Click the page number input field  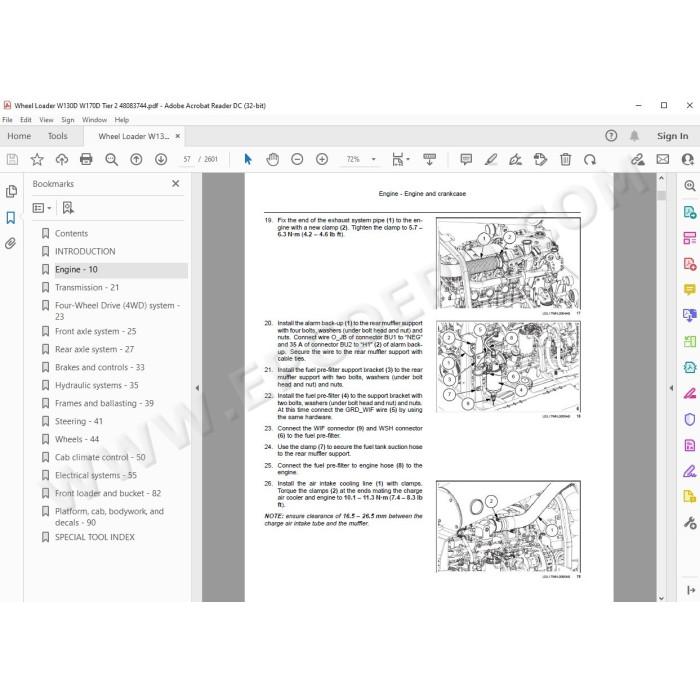(x=187, y=159)
